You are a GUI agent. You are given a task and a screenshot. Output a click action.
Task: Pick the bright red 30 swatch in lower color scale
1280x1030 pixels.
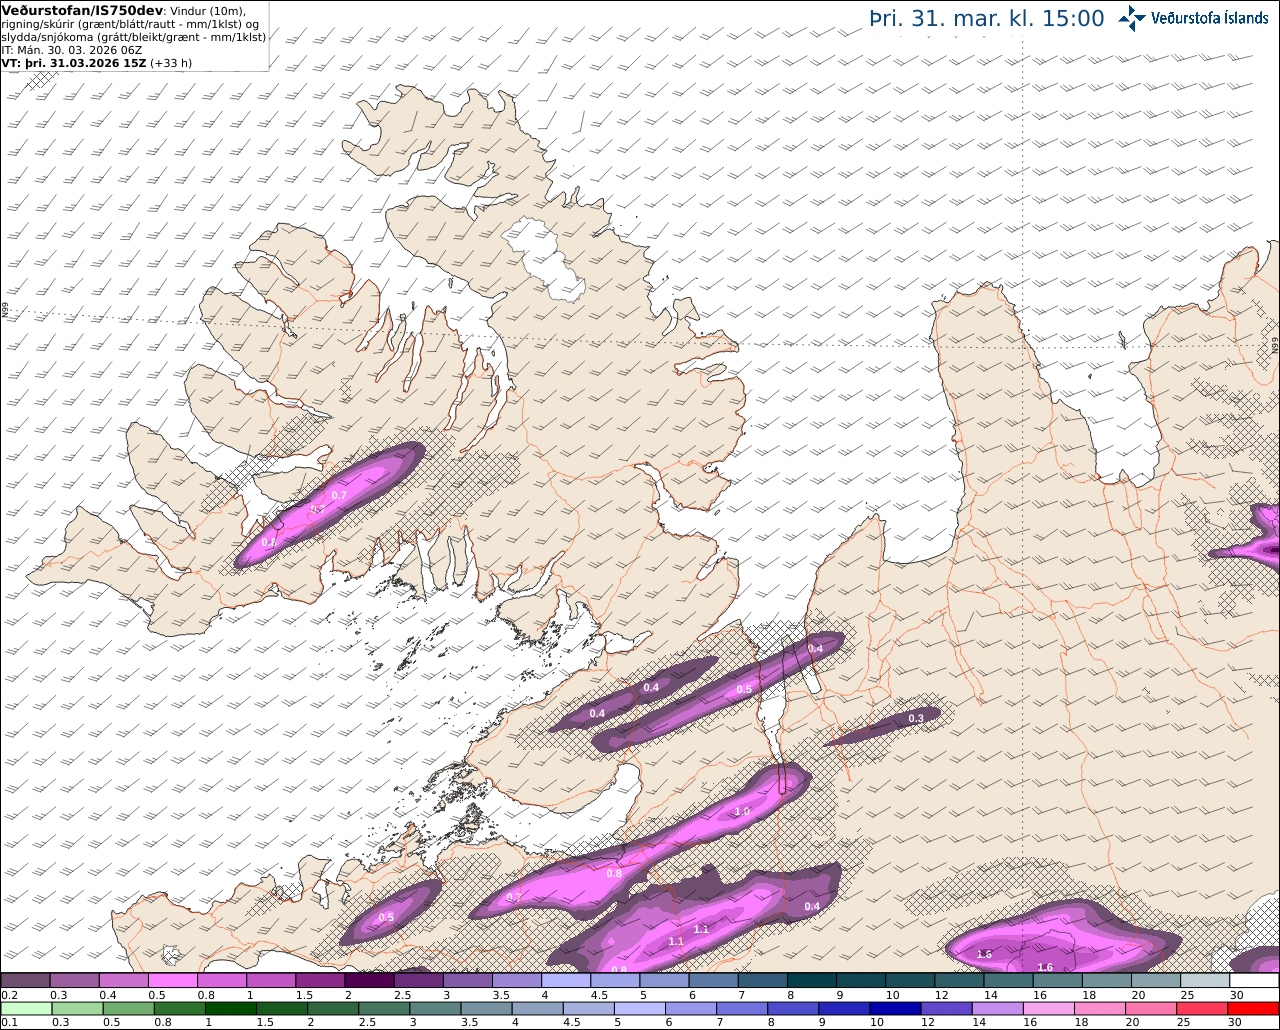click(x=1253, y=1008)
